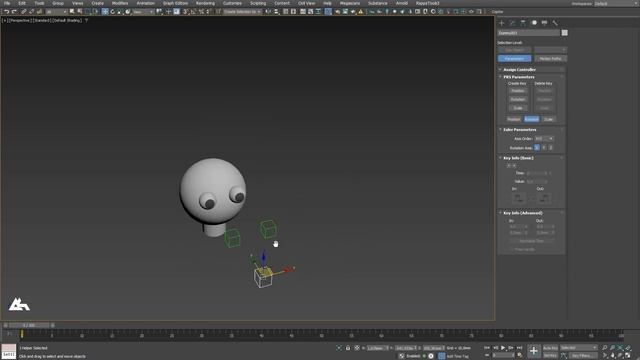Select the Select and Link tool
Image resolution: width=640 pixels, height=360 pixels.
tap(24, 12)
